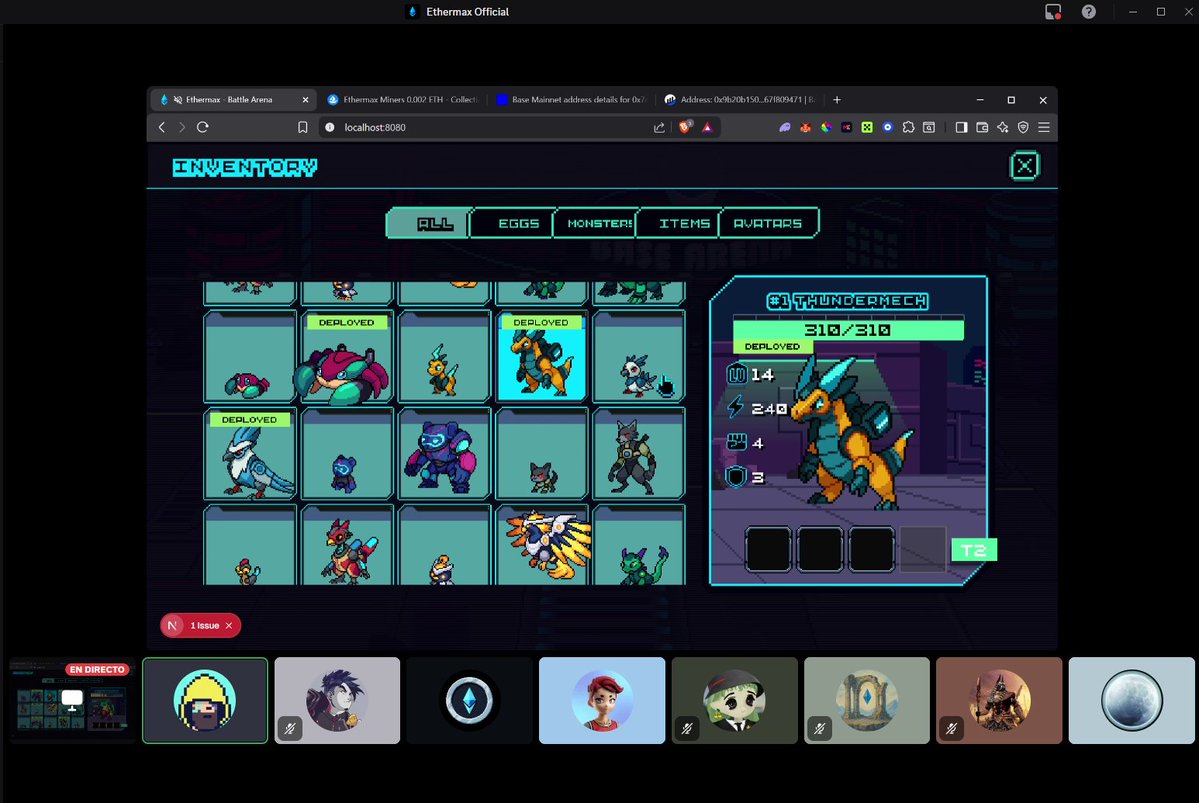The image size is (1199, 803).
Task: Switch to the EGGS inventory tab
Action: [514, 223]
